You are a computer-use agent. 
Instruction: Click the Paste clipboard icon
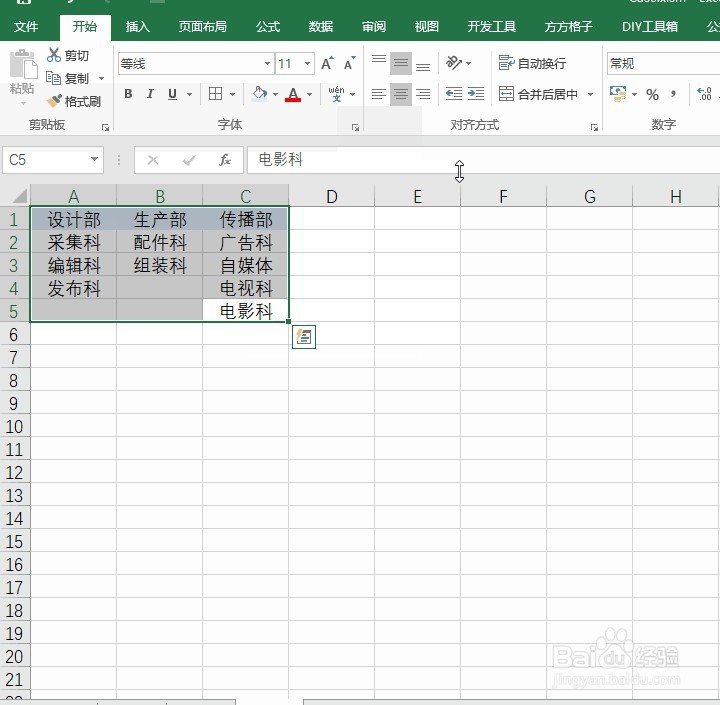coord(23,64)
